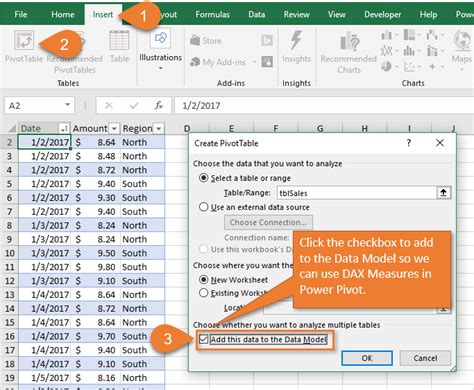Click the Table/Range collapse dialog arrow
The width and height of the screenshot is (474, 390).
coord(444,193)
